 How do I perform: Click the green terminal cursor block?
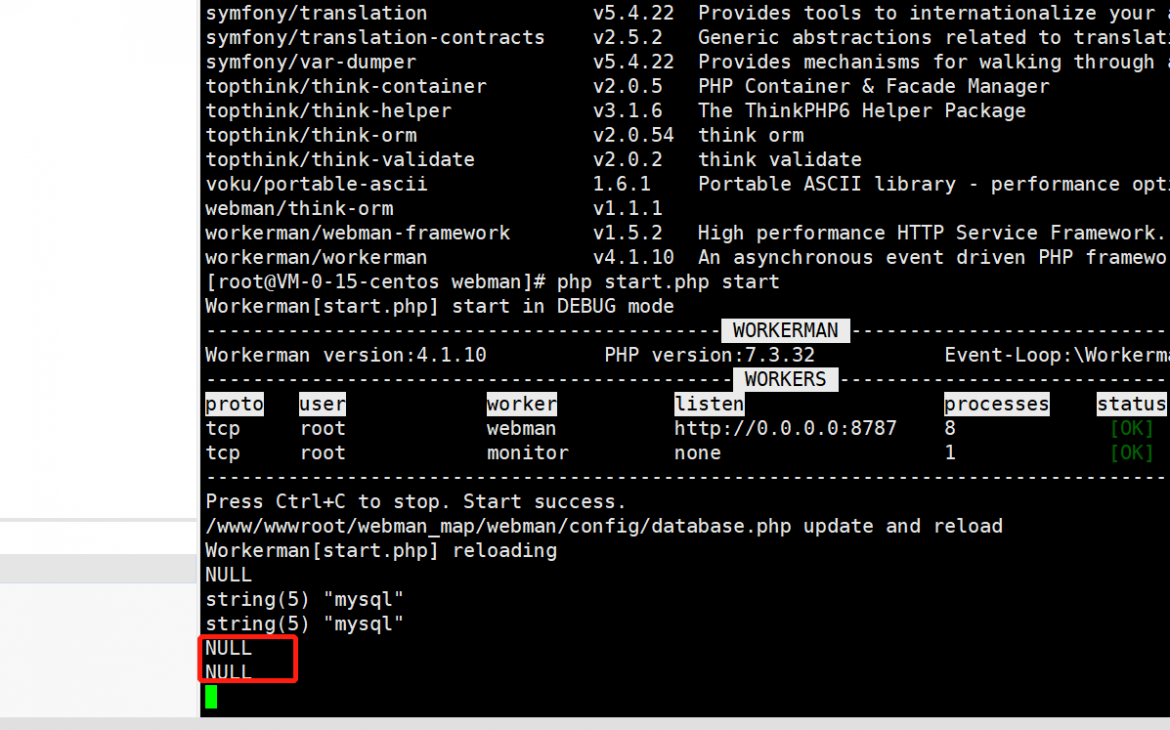coord(211,697)
